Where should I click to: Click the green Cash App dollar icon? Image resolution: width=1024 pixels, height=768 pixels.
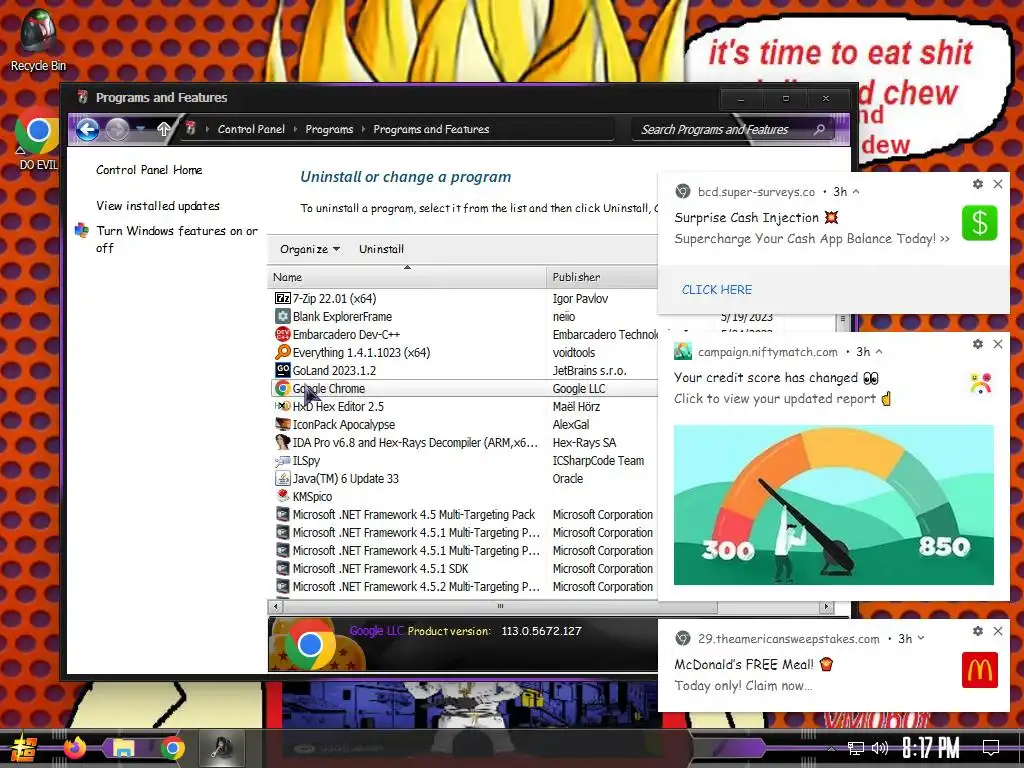click(x=980, y=223)
